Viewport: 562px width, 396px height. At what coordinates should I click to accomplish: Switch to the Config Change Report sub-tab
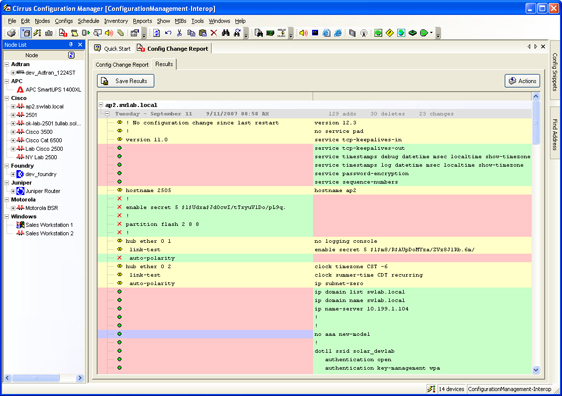pos(122,65)
